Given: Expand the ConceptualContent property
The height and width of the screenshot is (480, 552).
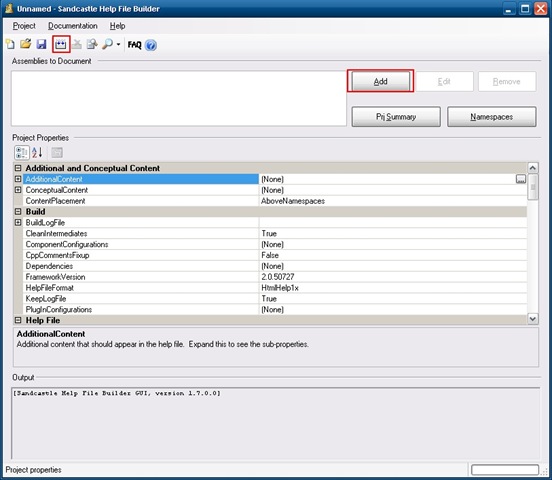Looking at the screenshot, I should (x=18, y=190).
